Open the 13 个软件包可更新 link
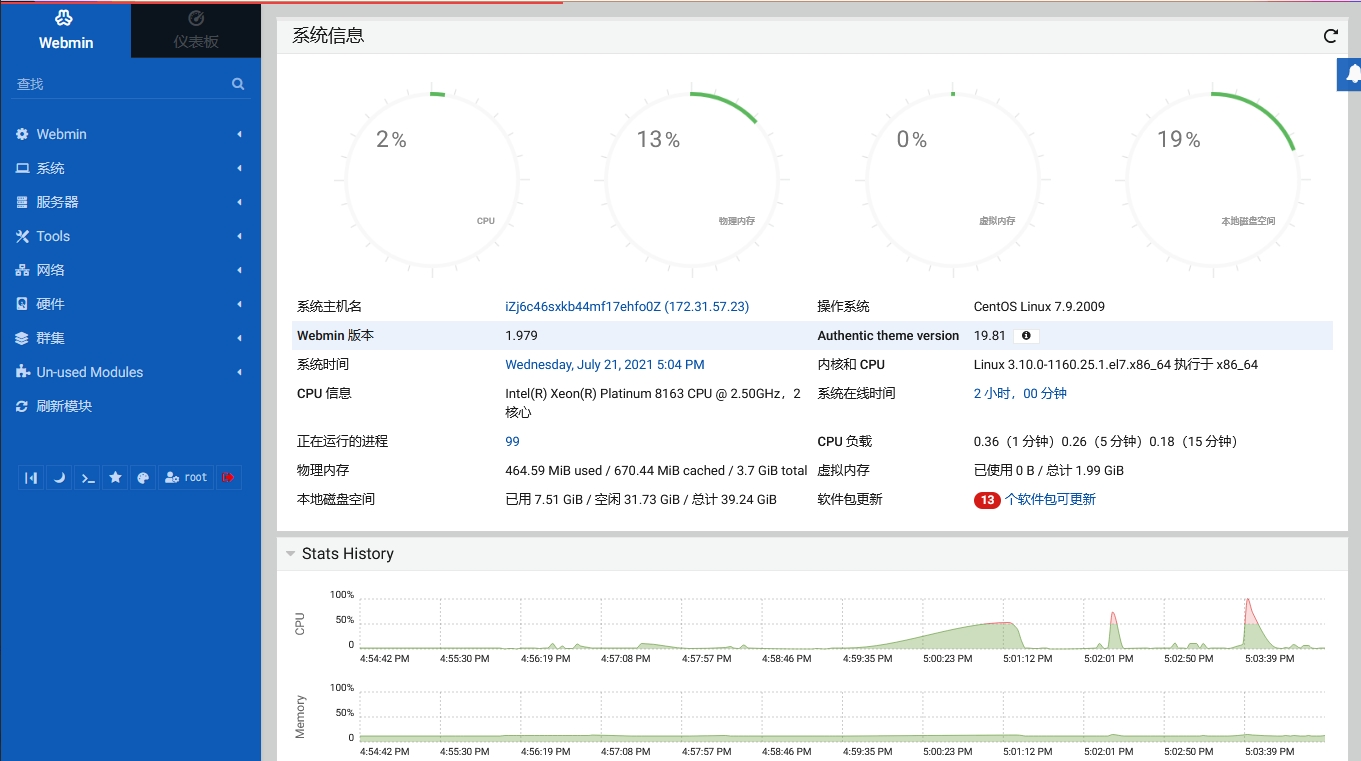Image resolution: width=1361 pixels, height=761 pixels. 1048,499
